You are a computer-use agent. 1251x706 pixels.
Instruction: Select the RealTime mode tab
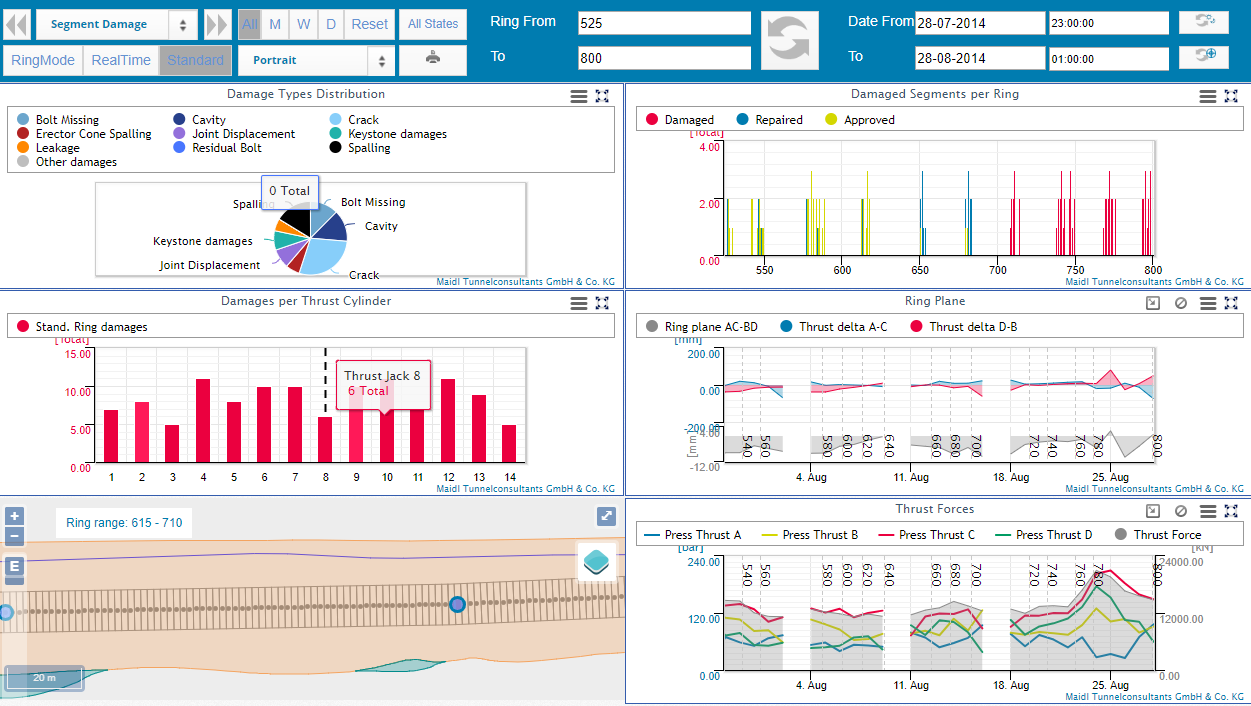121,60
